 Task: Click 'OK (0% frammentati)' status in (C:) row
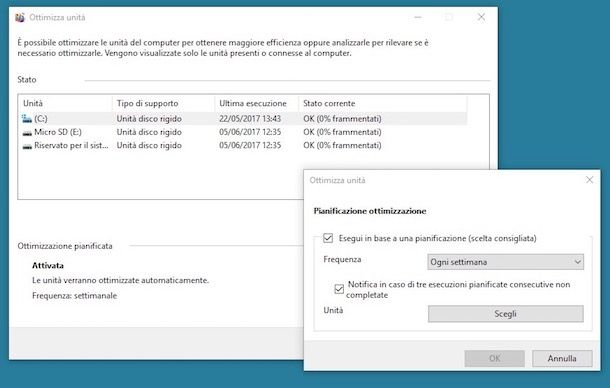pyautogui.click(x=342, y=119)
